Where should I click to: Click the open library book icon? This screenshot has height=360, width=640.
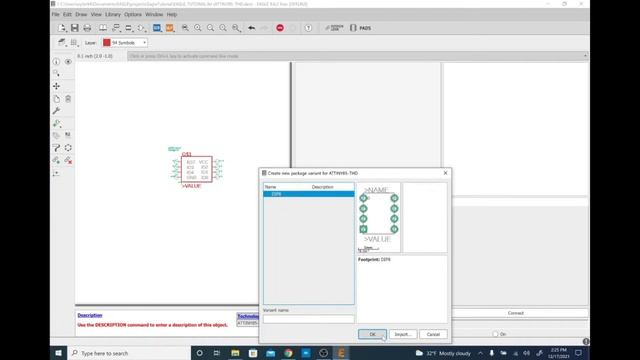tap(103, 28)
